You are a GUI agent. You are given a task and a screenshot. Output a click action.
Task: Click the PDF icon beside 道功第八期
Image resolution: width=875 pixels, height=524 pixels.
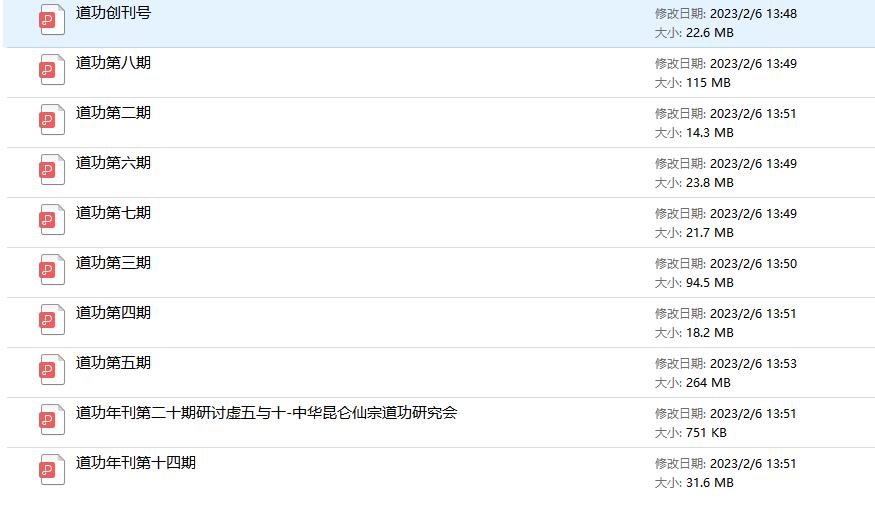[52, 70]
